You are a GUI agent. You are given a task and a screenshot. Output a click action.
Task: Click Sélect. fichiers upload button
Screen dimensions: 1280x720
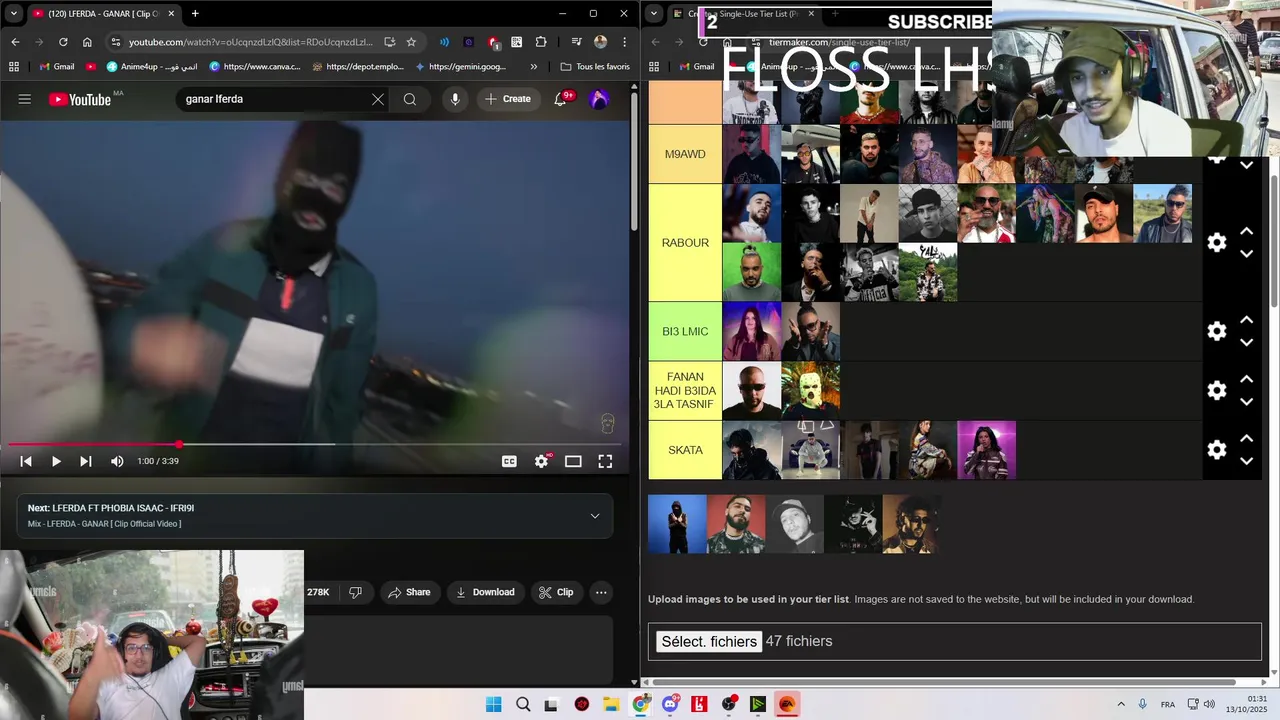[709, 641]
